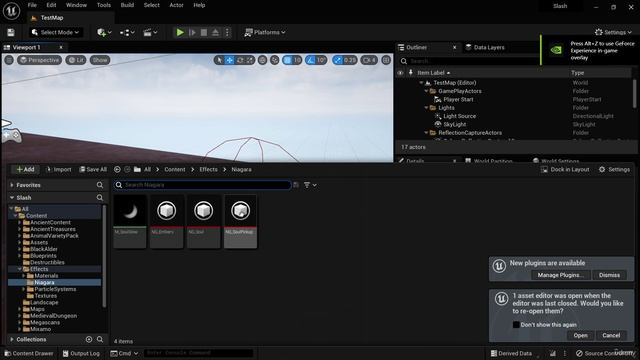Activate the scale tool in the viewport
Image resolution: width=640 pixels, height=360 pixels.
(x=250, y=60)
